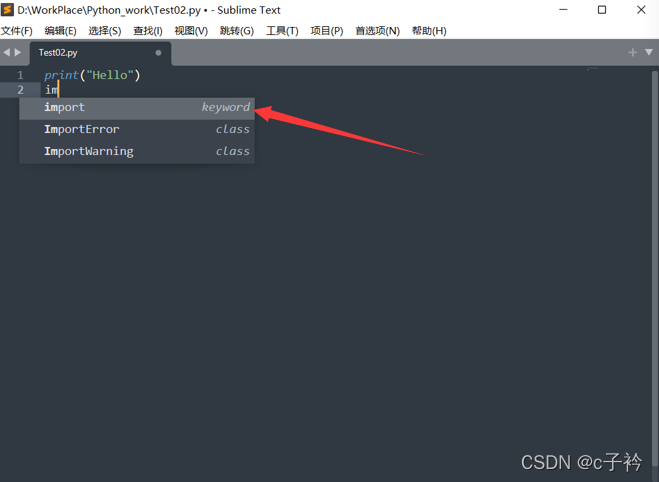Open the 编辑(E) menu

(61, 31)
